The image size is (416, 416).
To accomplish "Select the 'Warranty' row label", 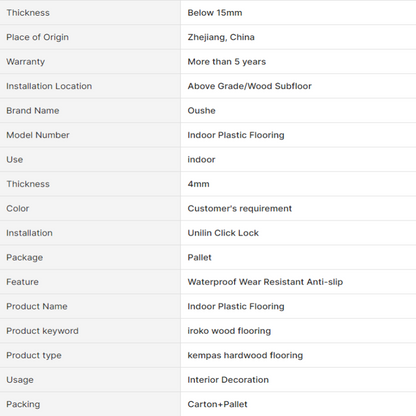I will 25,62.
